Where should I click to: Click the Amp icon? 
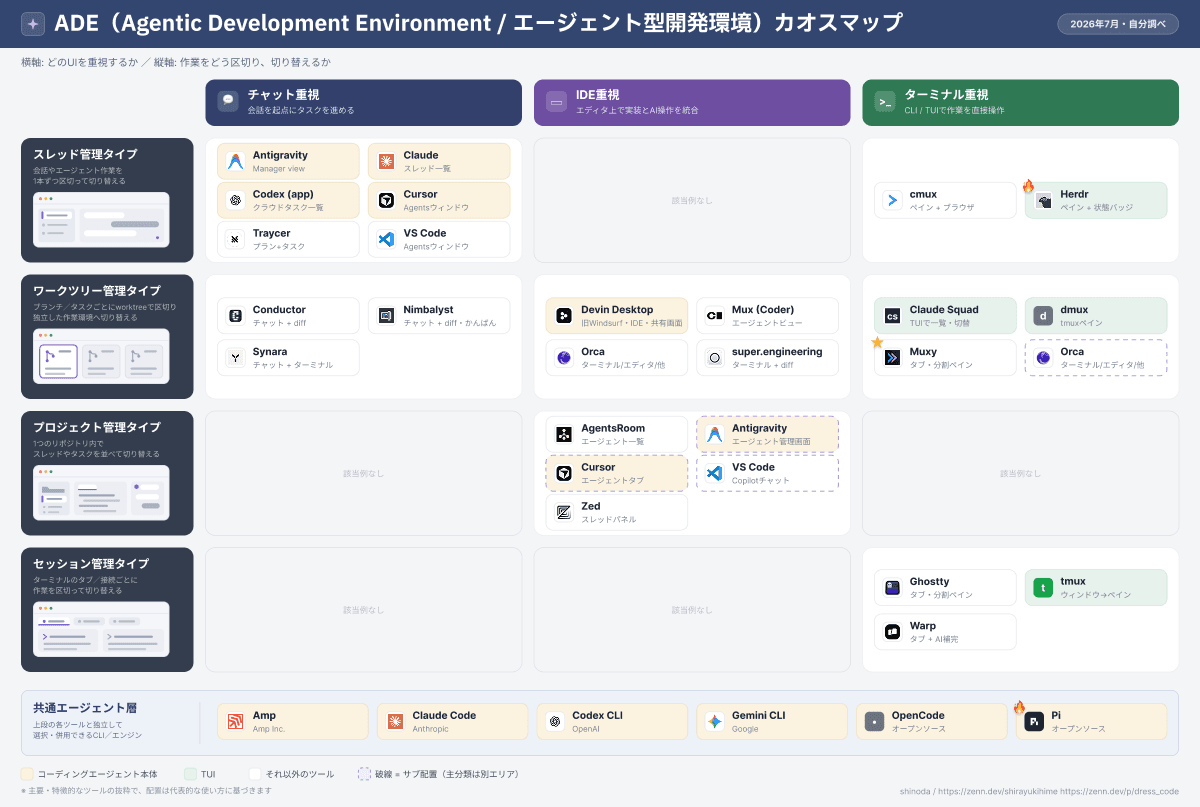[236, 722]
